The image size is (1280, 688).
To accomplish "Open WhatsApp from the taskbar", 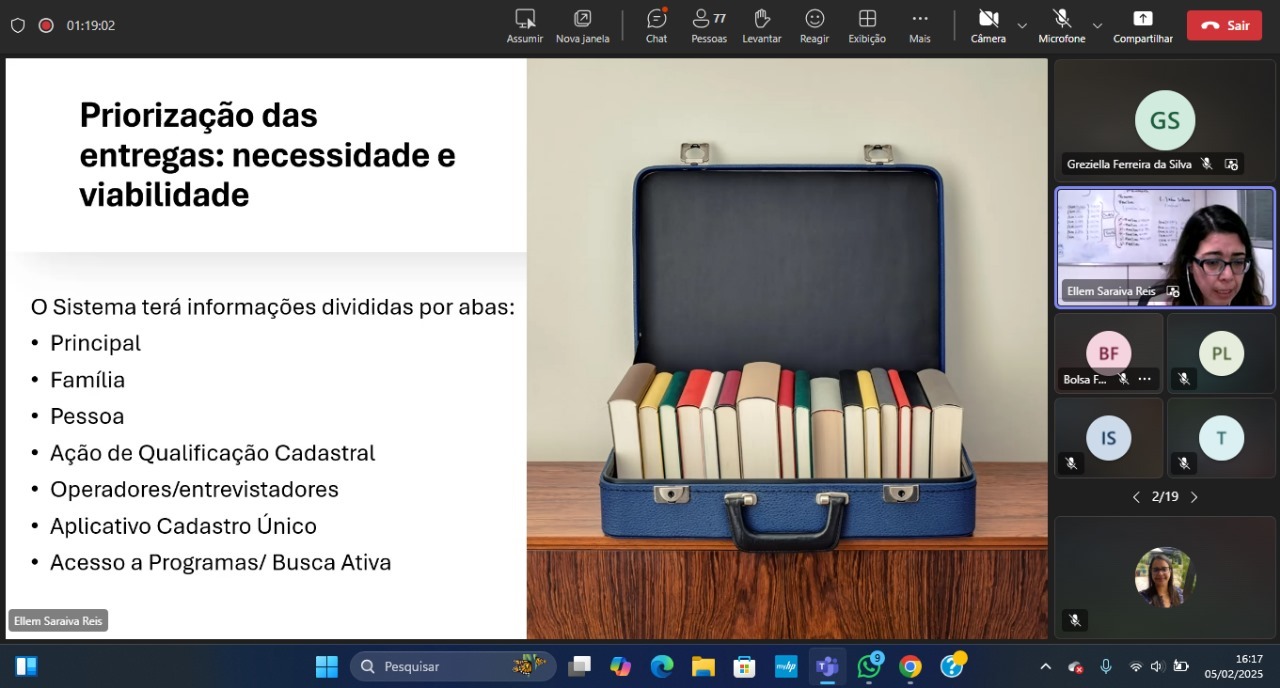I will coord(868,666).
